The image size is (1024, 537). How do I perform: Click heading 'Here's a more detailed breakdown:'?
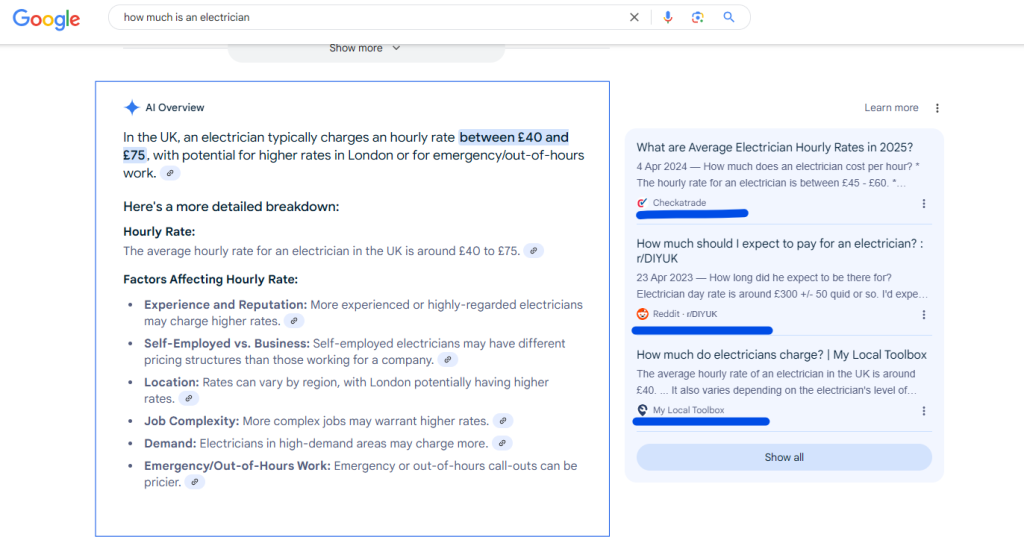[x=231, y=207]
